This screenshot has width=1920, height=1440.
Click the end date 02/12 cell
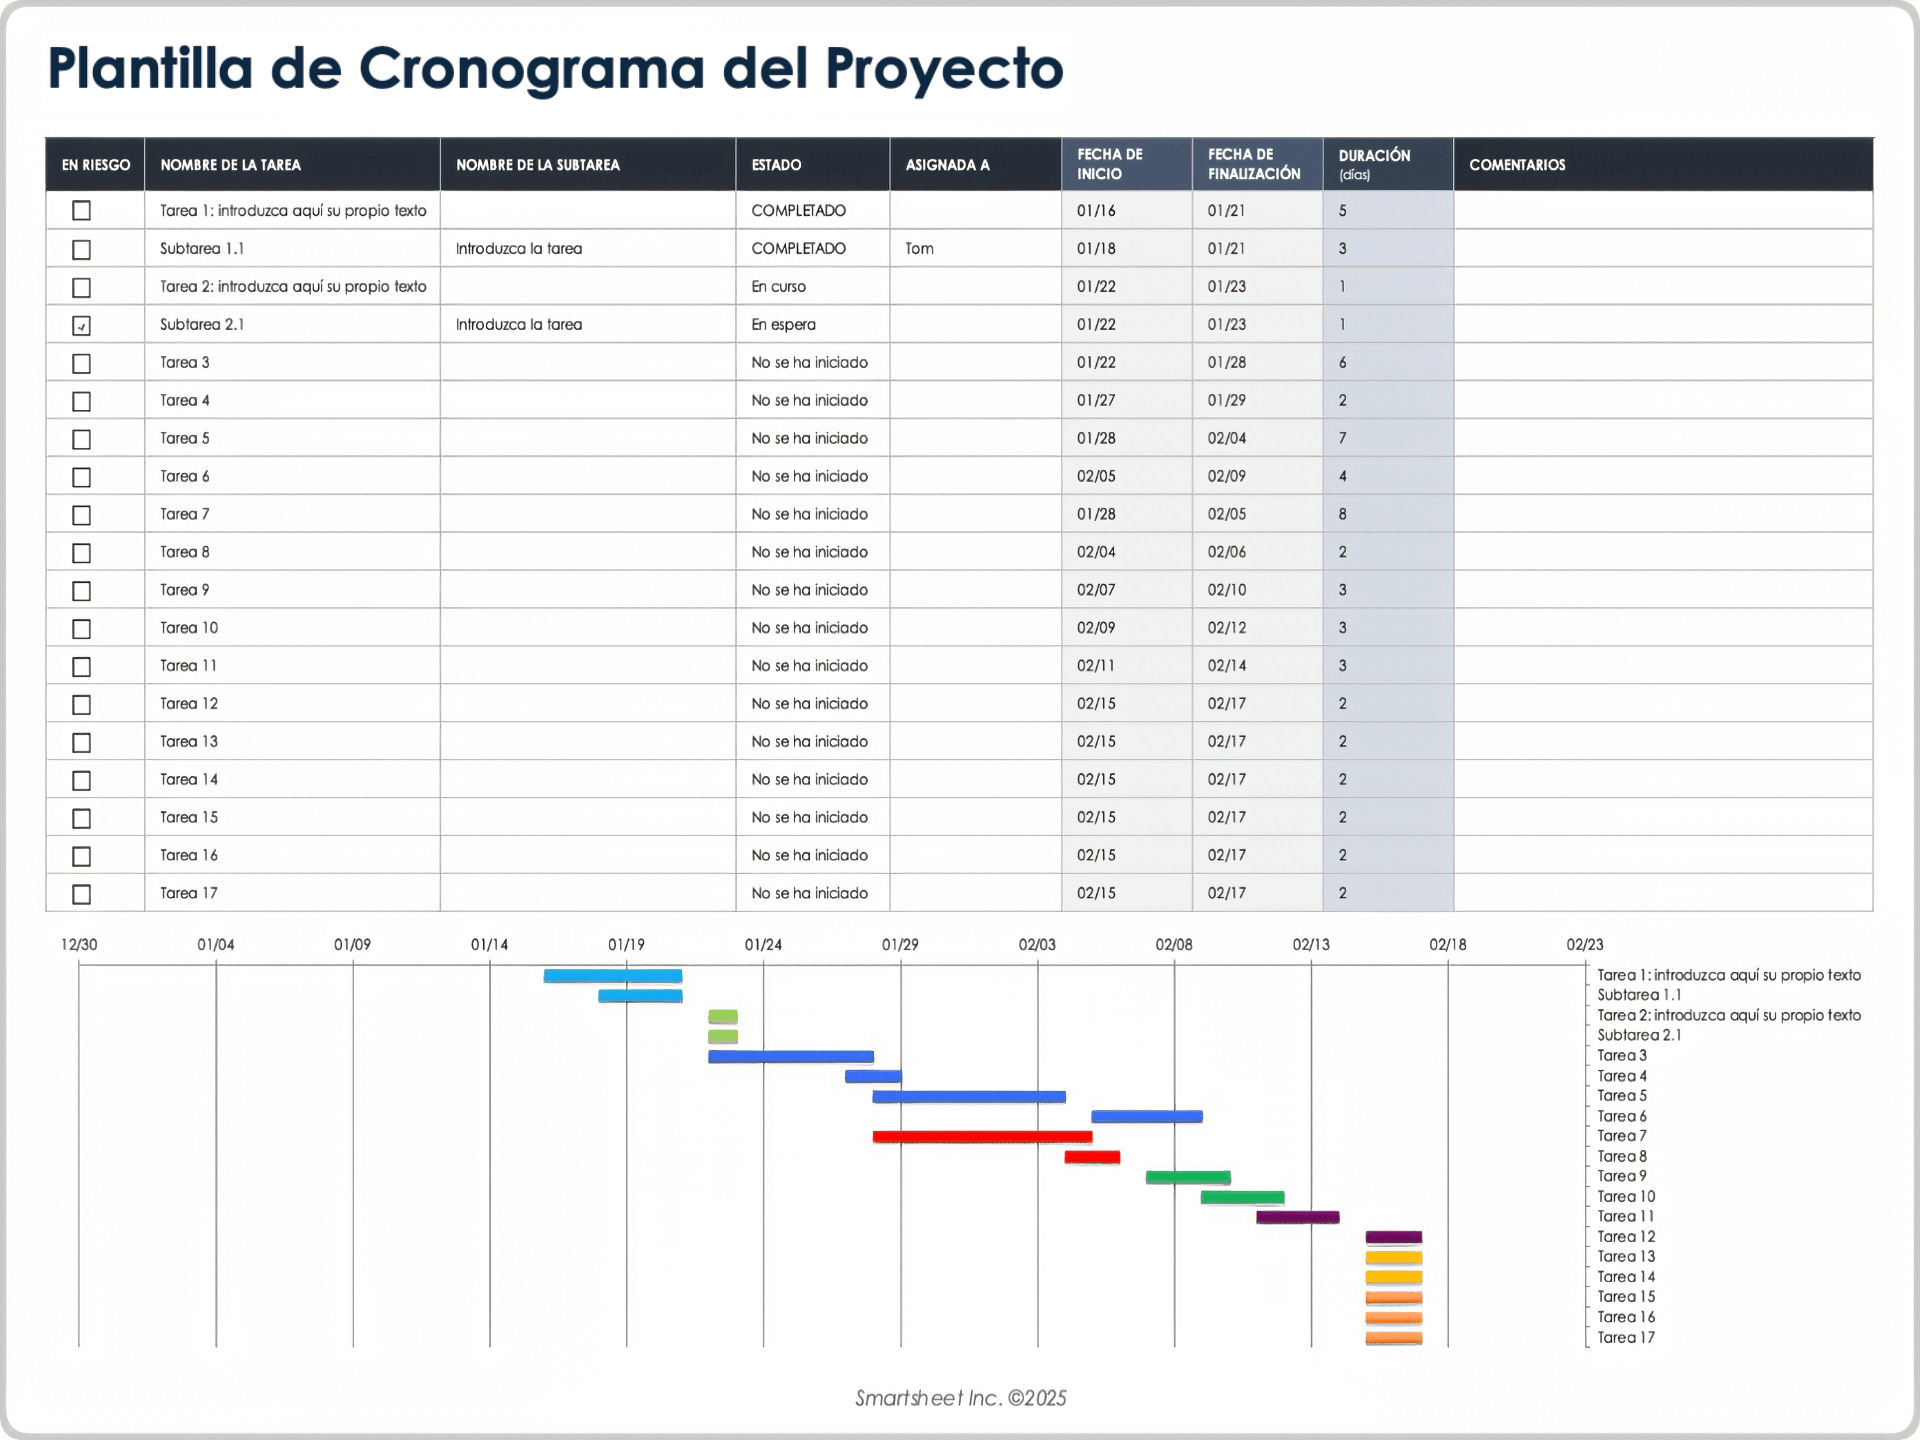1258,628
